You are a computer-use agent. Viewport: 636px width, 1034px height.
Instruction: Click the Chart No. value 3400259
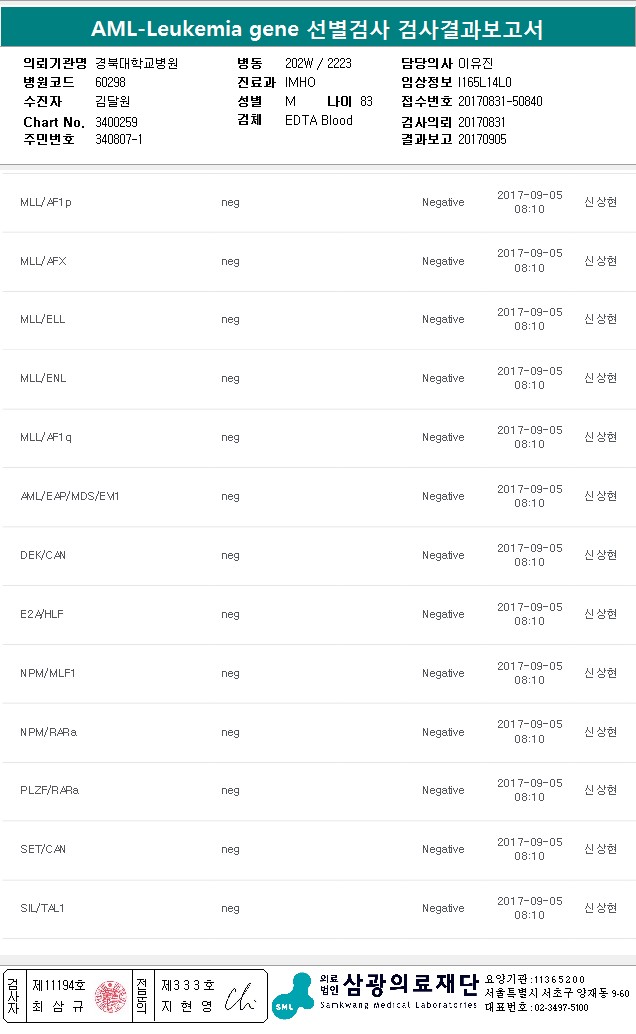[x=117, y=122]
